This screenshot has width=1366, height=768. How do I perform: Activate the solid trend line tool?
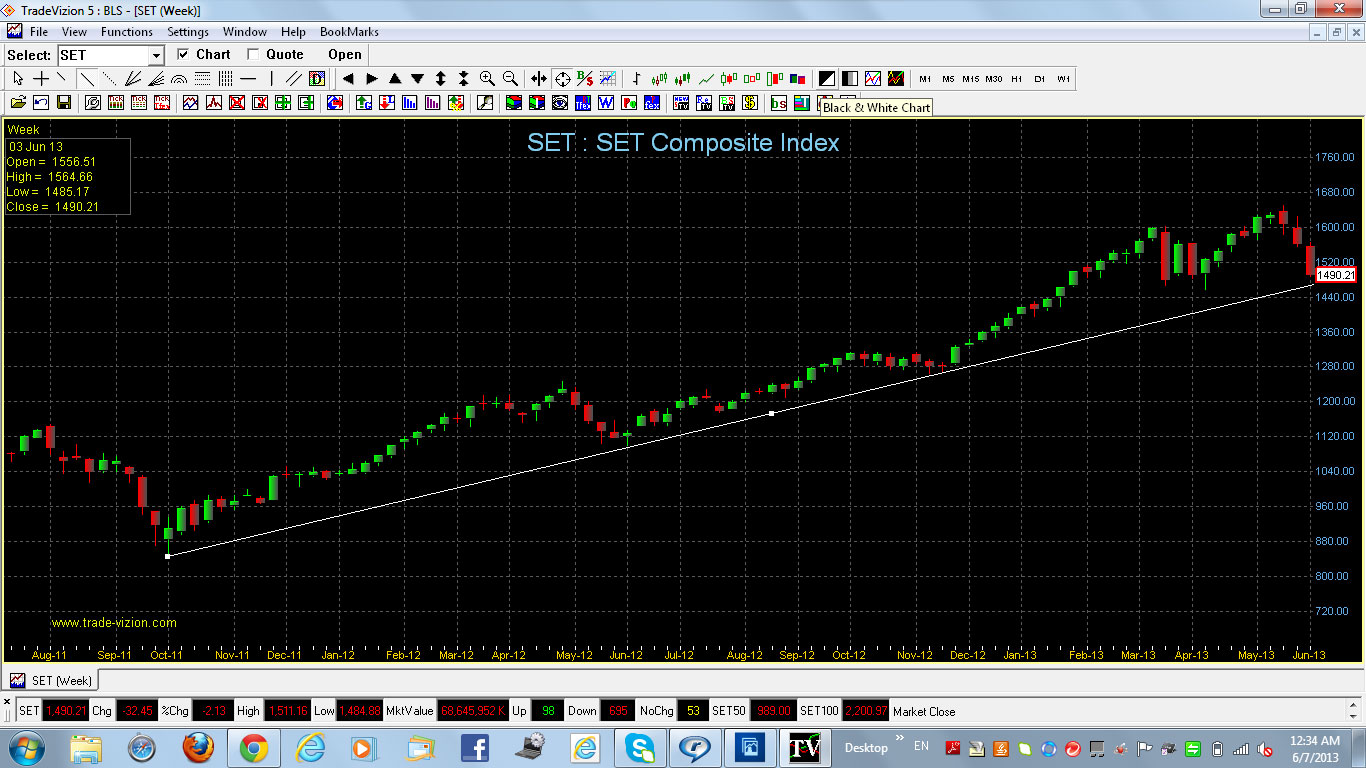87,78
